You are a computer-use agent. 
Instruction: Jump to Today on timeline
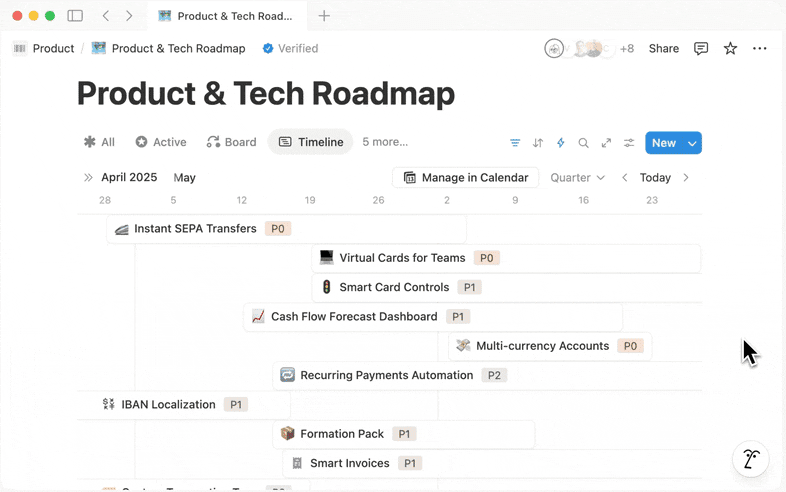tap(655, 178)
